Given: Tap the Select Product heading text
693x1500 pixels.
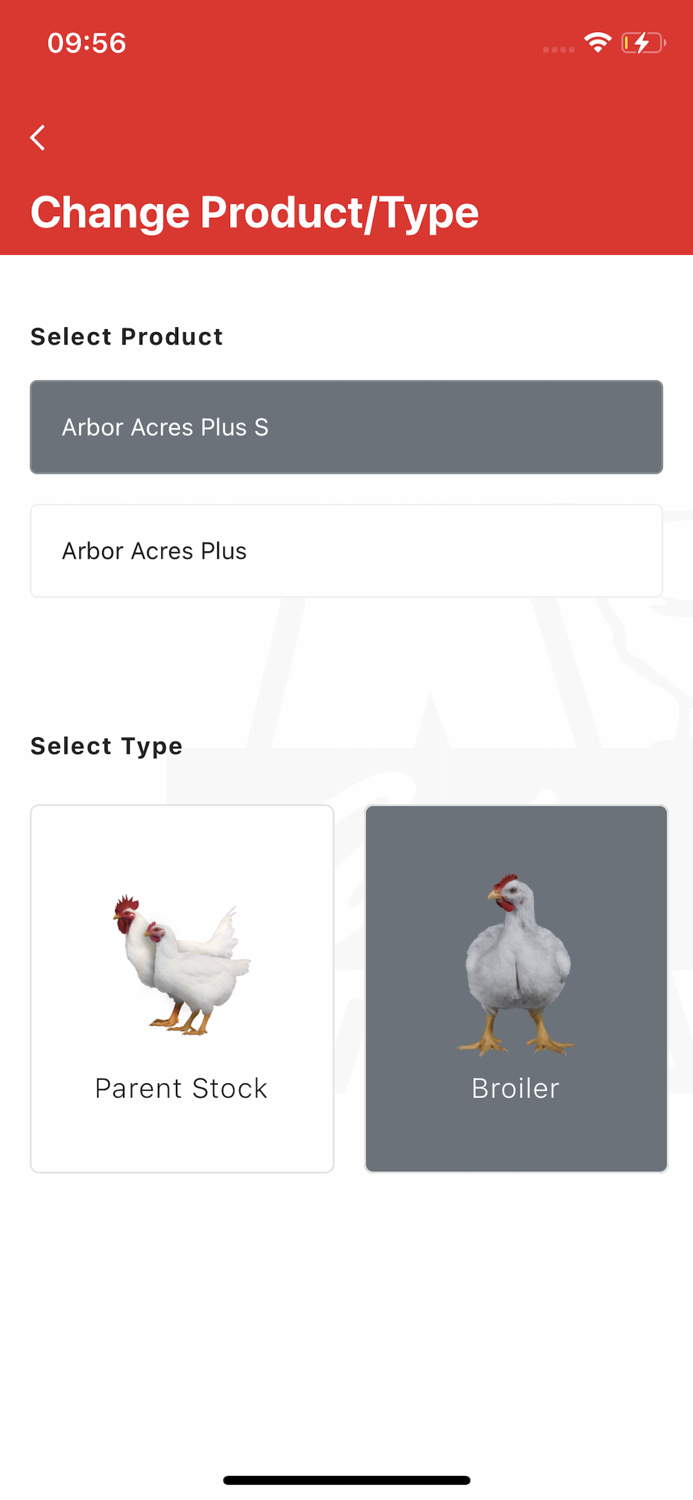Looking at the screenshot, I should (x=126, y=337).
